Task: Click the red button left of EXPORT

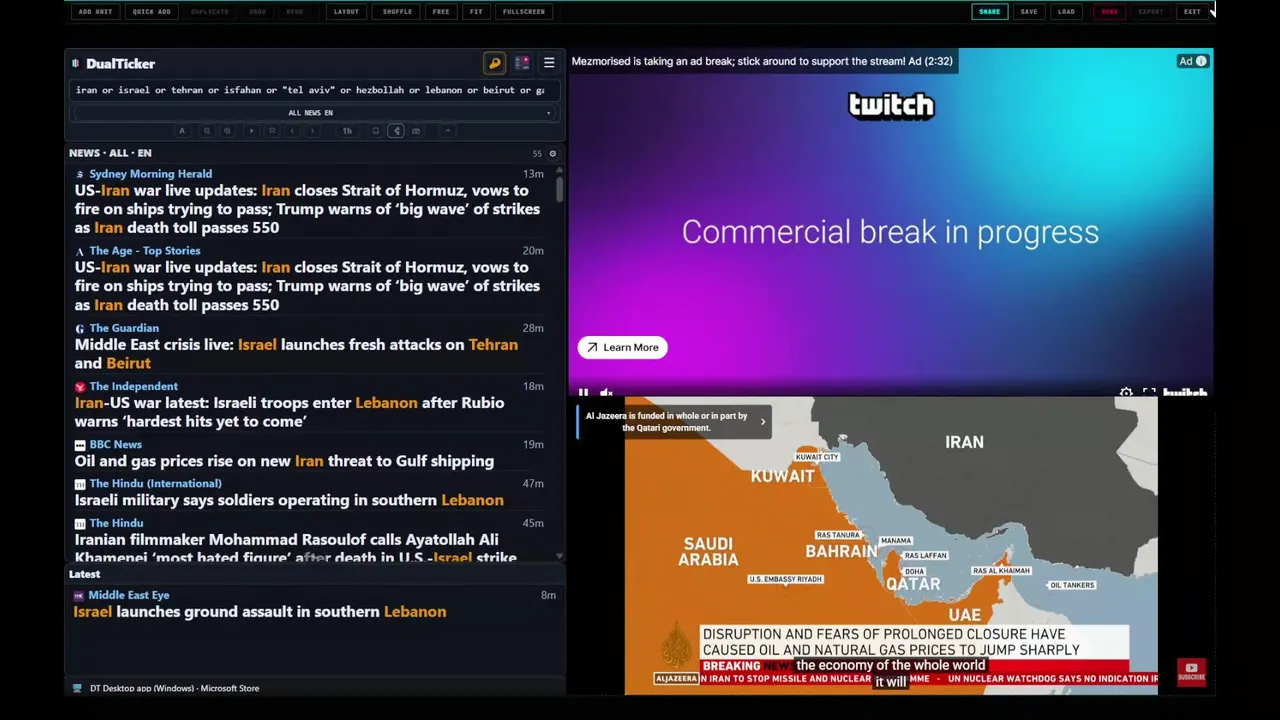Action: coord(1109,12)
